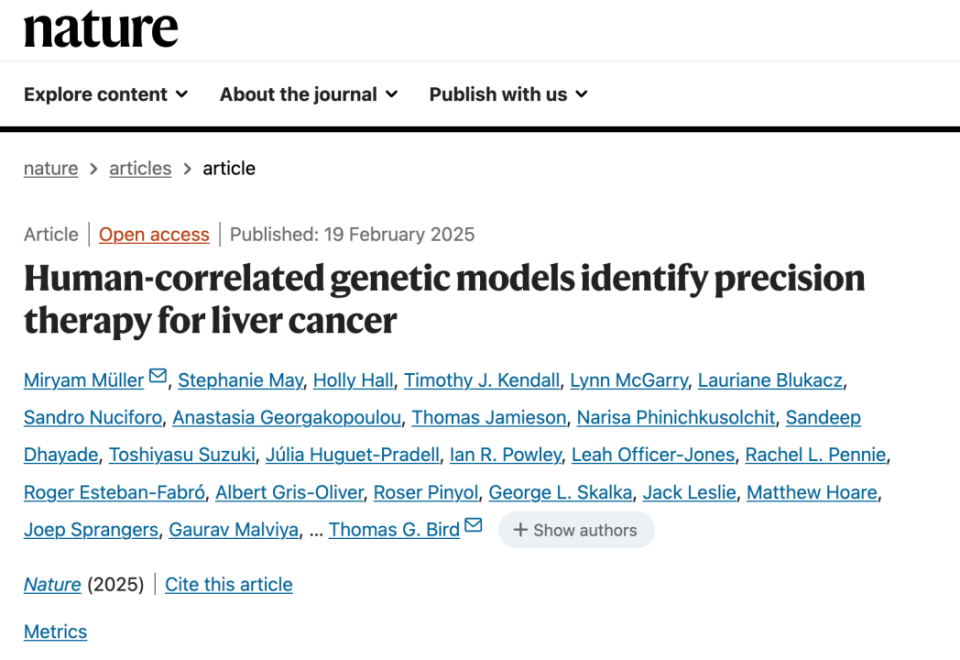The image size is (960, 660).
Task: Open Thomas G. Bird author link
Action: click(x=394, y=530)
